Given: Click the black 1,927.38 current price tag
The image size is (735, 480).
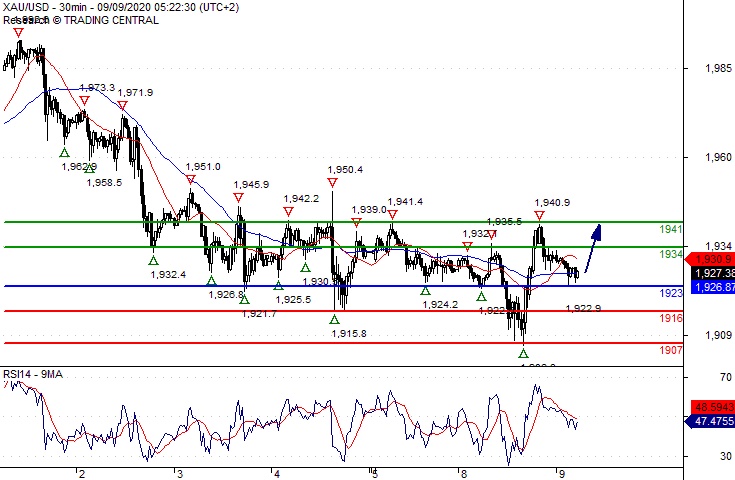Looking at the screenshot, I should pyautogui.click(x=713, y=273).
